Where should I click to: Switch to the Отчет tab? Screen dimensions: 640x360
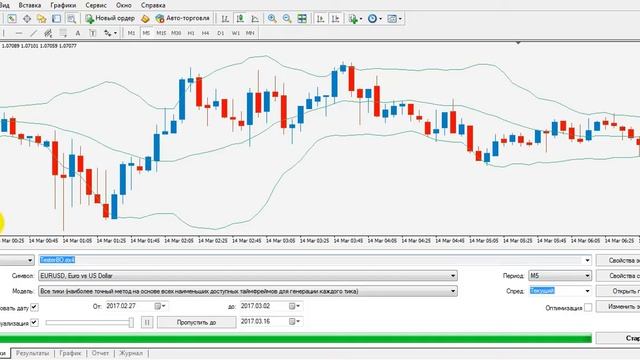100,353
